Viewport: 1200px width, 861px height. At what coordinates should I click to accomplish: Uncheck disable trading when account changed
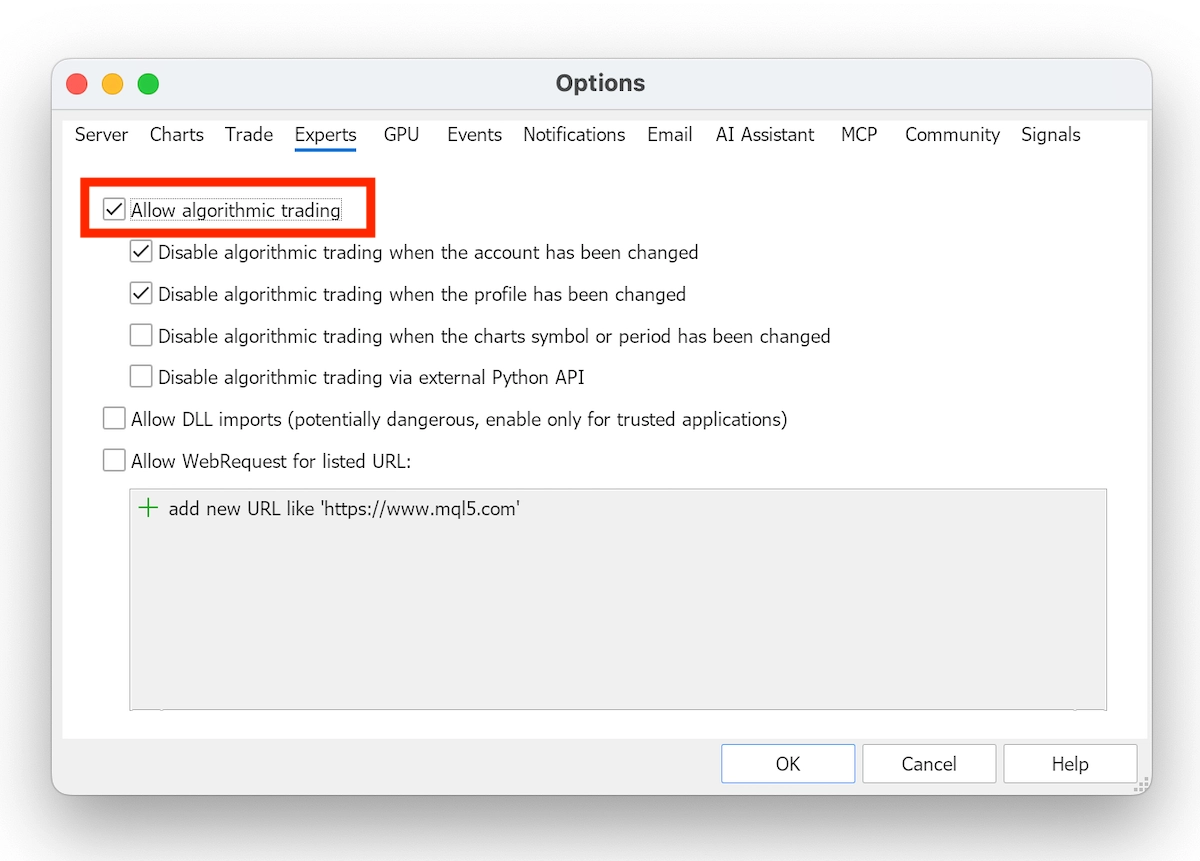click(141, 252)
